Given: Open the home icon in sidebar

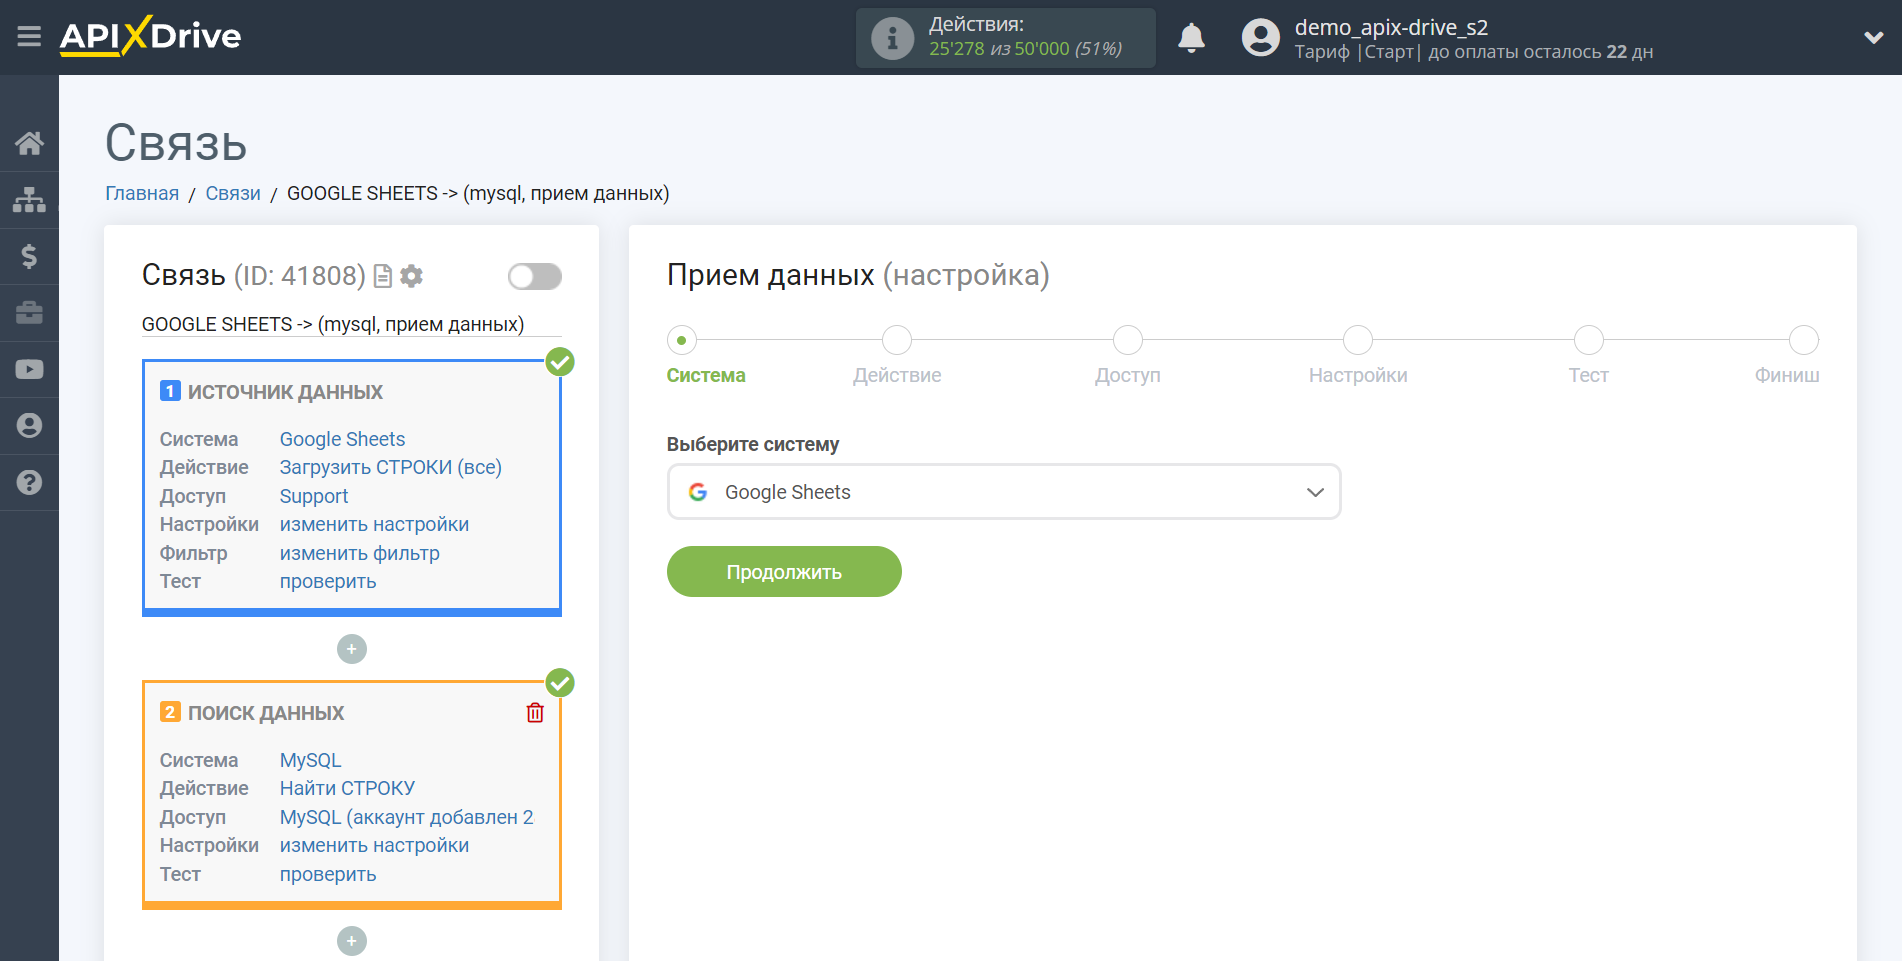Looking at the screenshot, I should pos(29,144).
